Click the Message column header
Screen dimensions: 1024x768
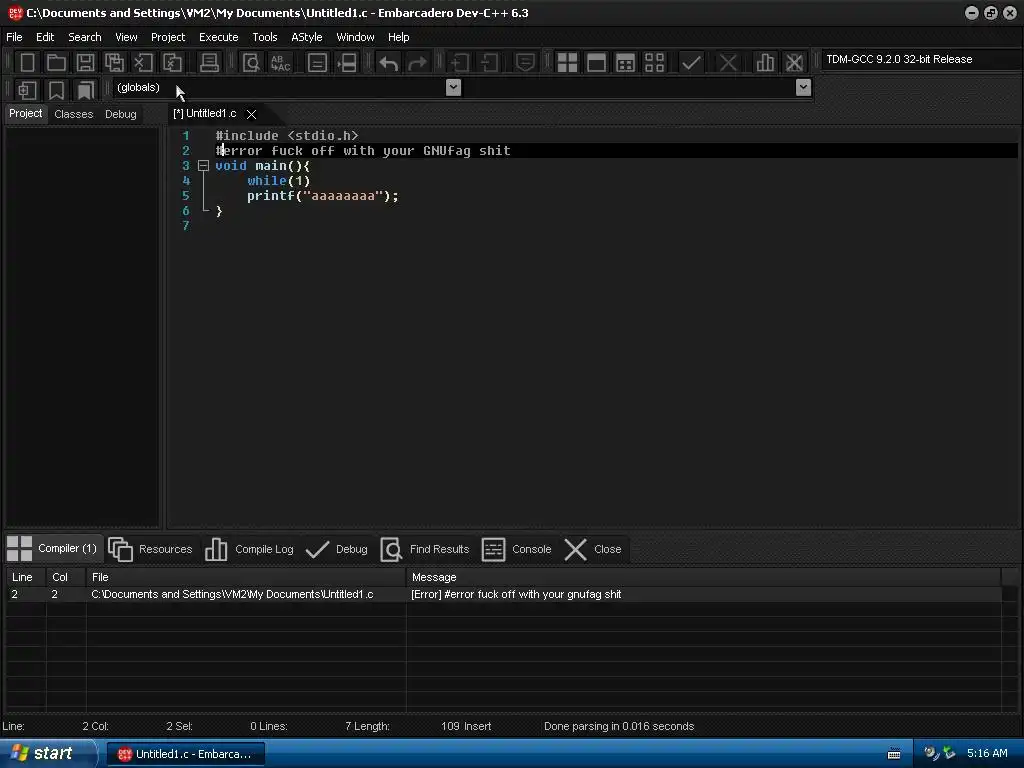click(703, 577)
